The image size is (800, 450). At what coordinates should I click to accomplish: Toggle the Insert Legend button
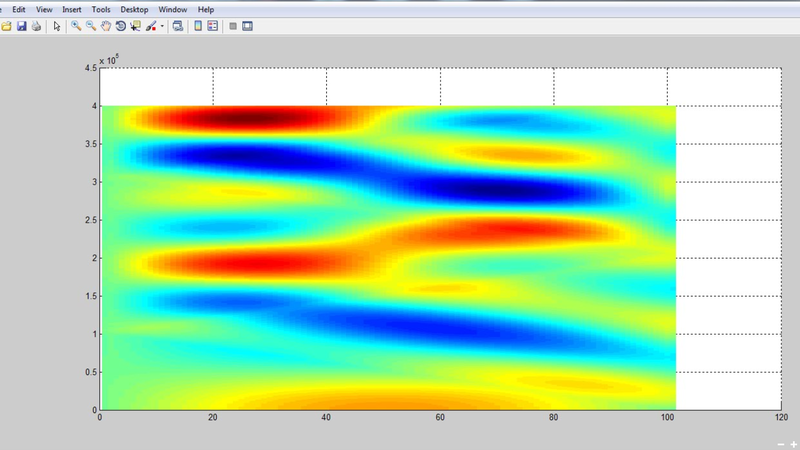[212, 26]
